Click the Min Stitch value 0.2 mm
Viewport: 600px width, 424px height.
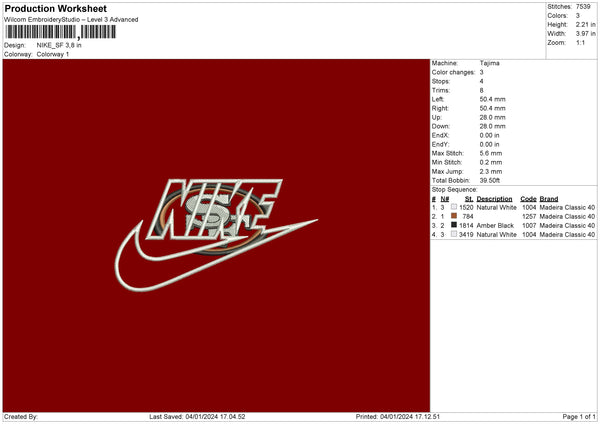pyautogui.click(x=491, y=163)
